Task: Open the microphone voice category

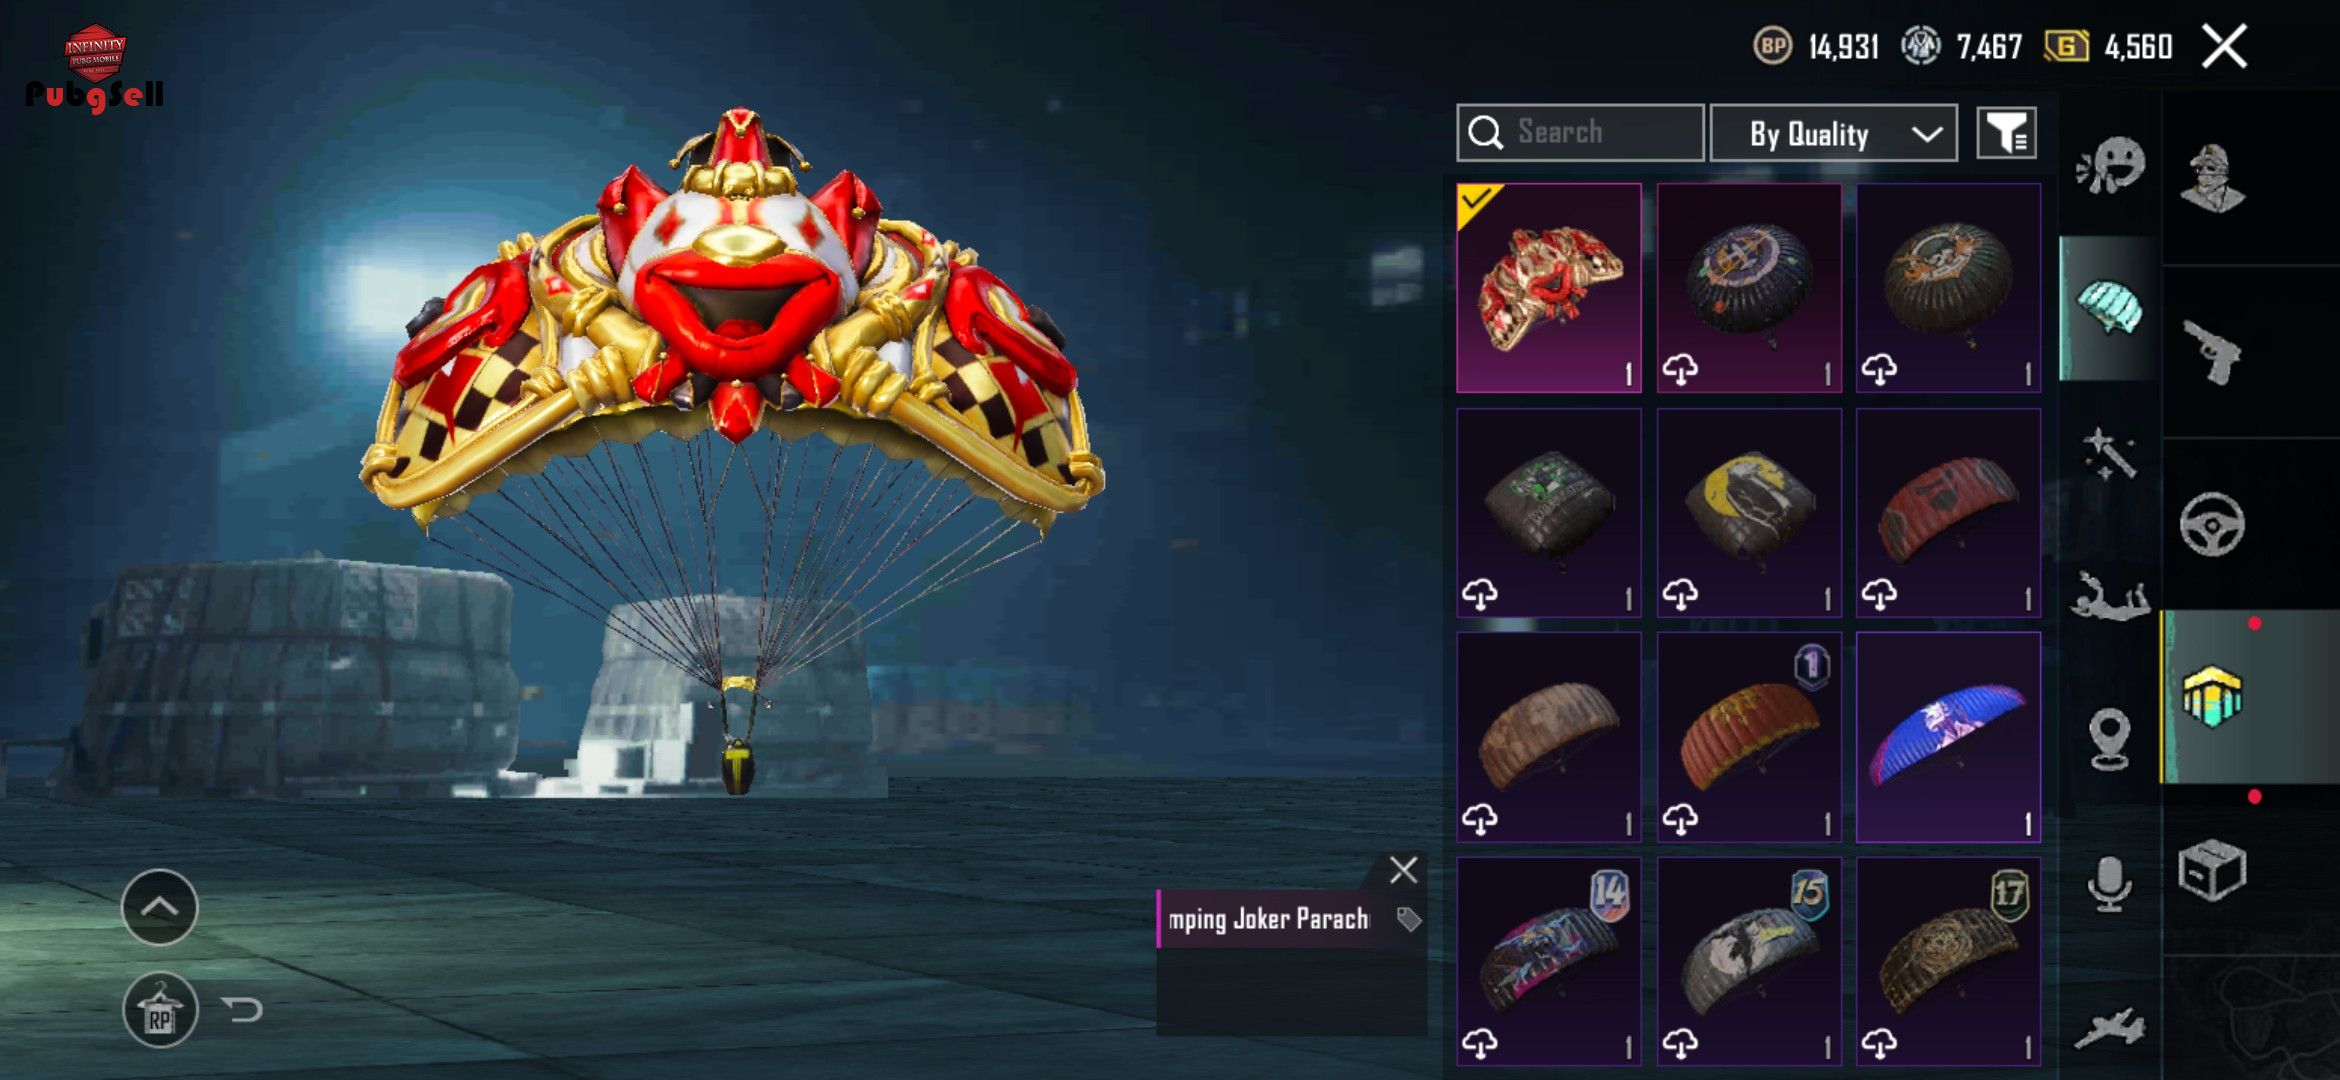Action: (x=2110, y=884)
